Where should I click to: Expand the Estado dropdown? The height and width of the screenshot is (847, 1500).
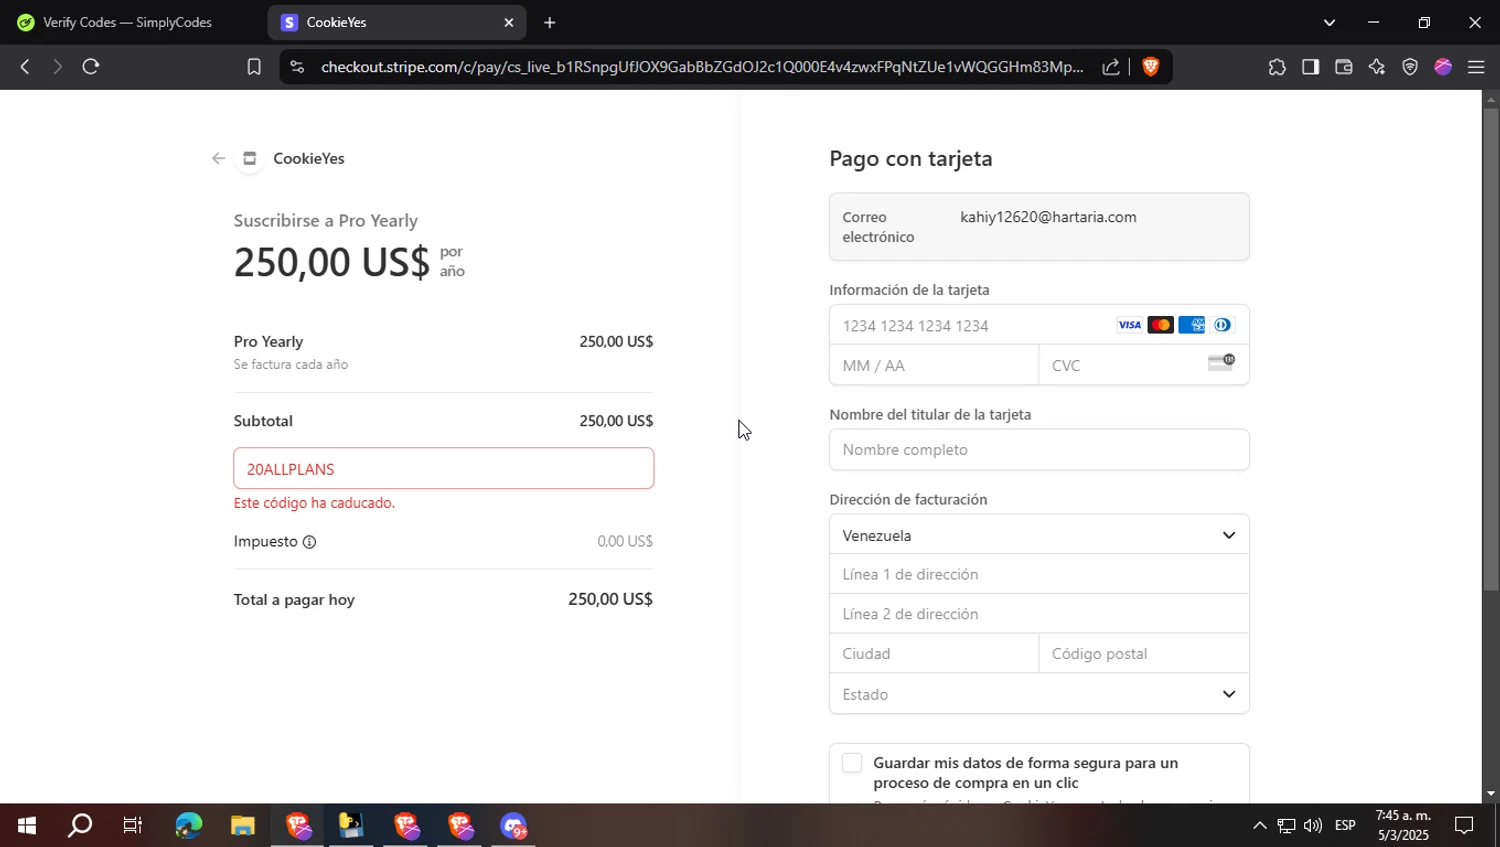click(x=1039, y=694)
